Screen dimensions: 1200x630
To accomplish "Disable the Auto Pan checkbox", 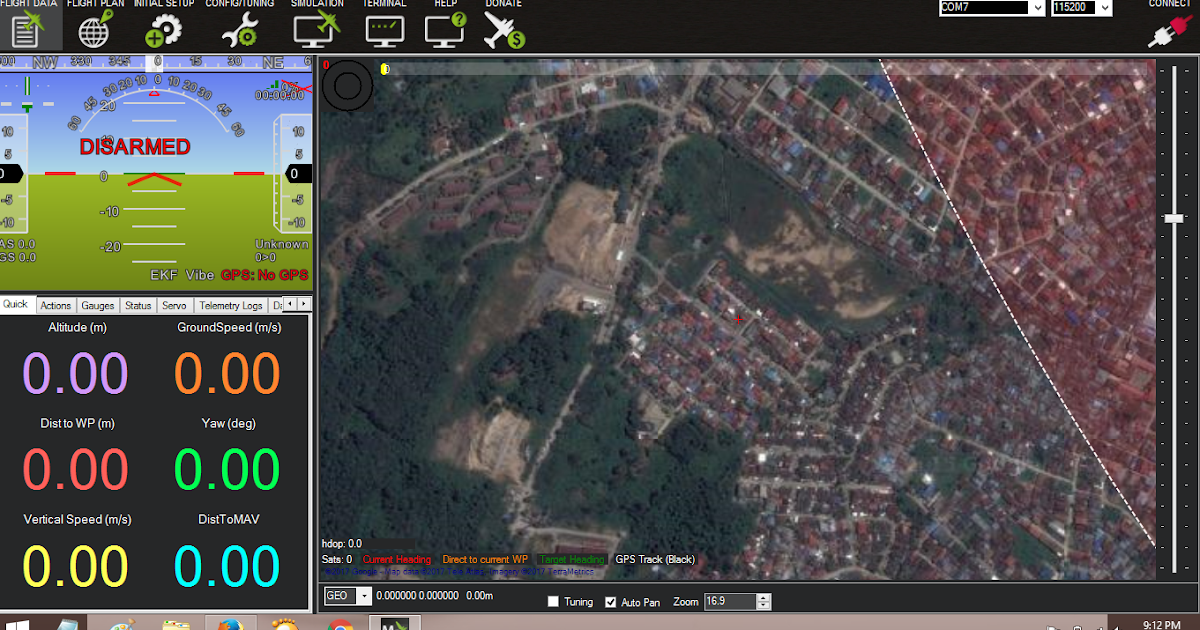I will (x=611, y=601).
